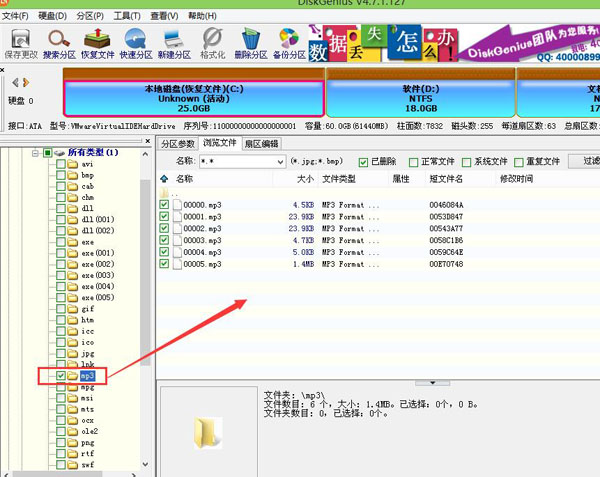The image size is (600, 477).
Task: Launch the 恢复文件 recover files tool
Action: point(98,44)
